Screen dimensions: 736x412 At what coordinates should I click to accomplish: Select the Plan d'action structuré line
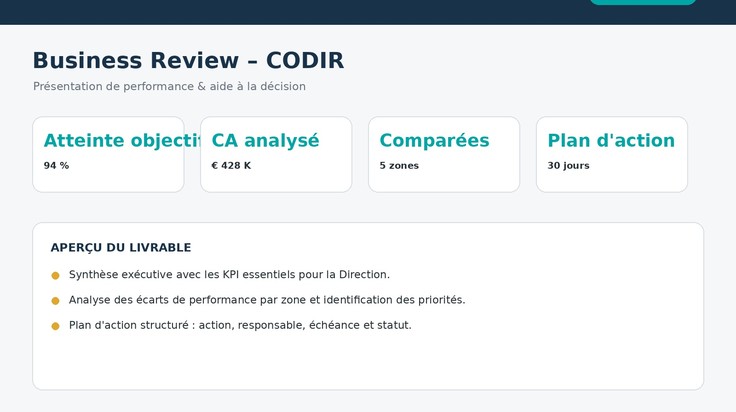[240, 325]
